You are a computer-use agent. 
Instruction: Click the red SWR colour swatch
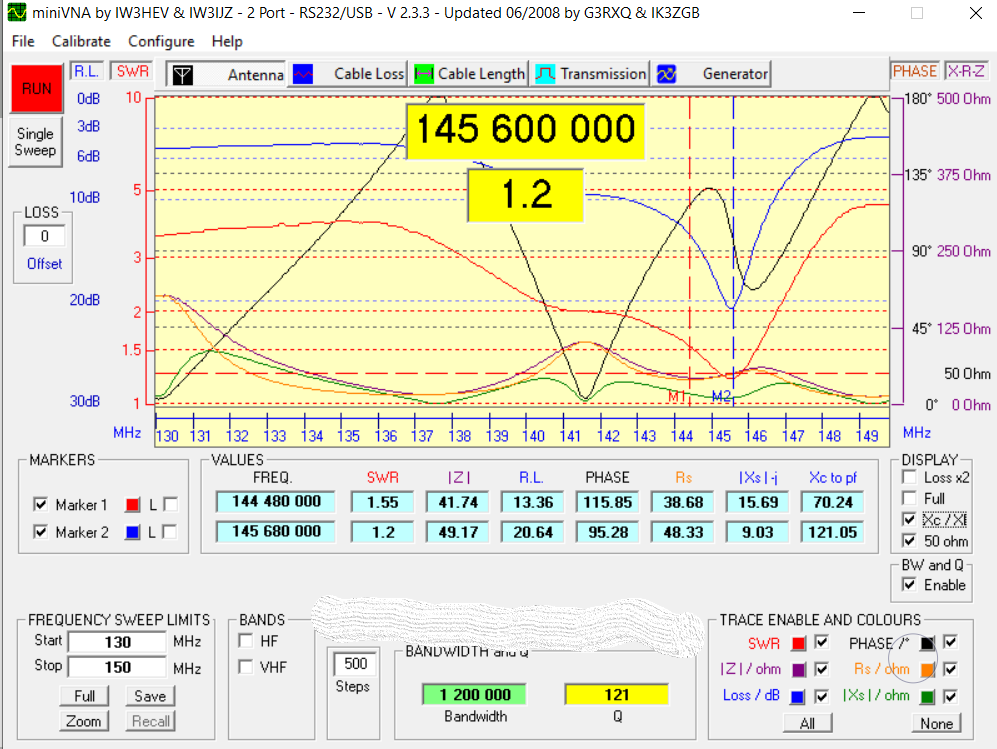pyautogui.click(x=798, y=643)
